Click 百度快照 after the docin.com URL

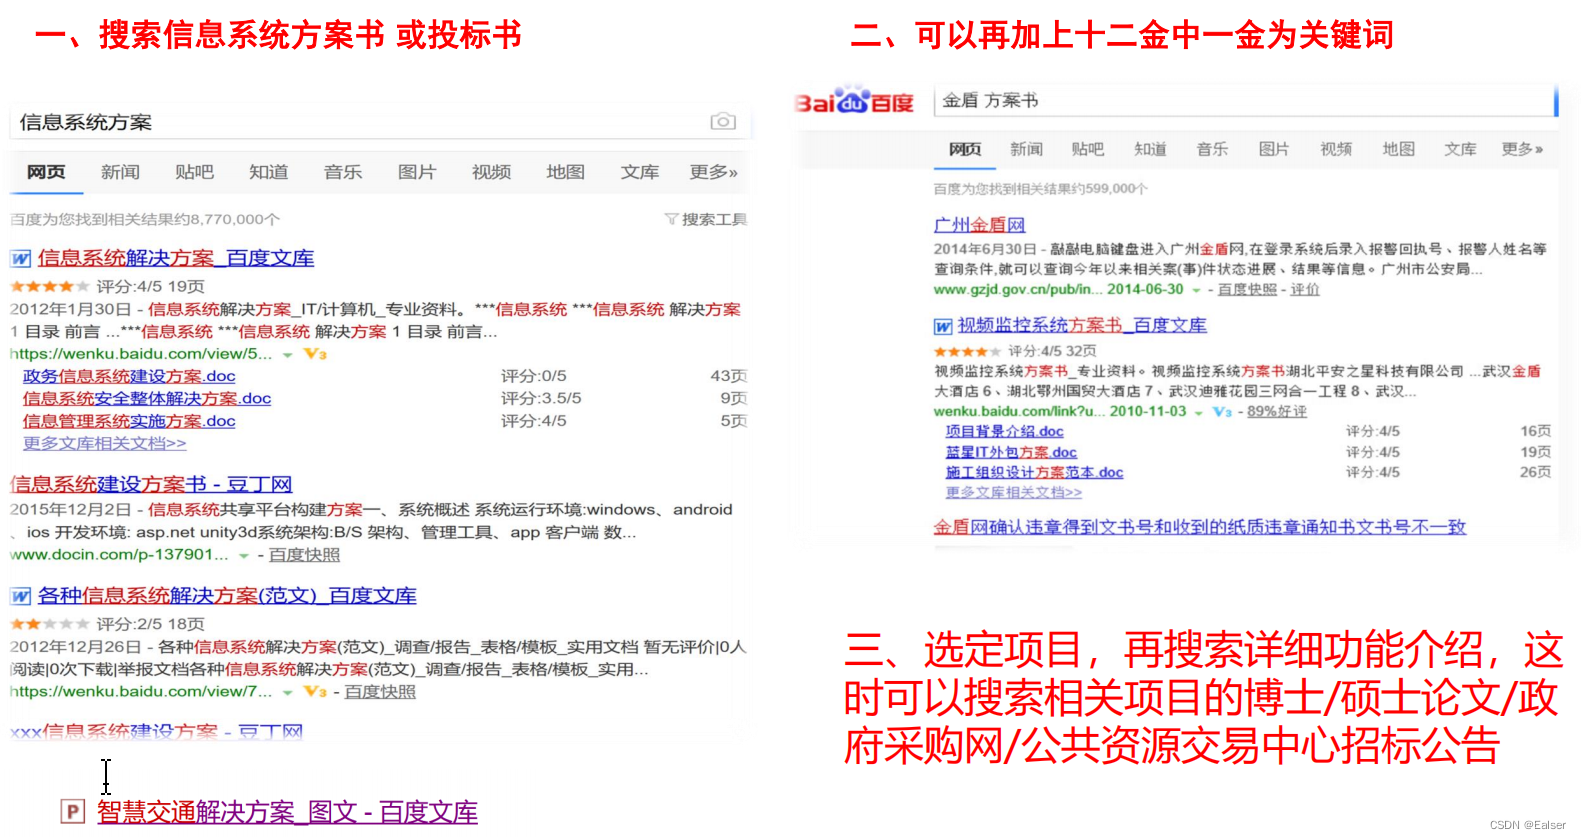click(304, 555)
